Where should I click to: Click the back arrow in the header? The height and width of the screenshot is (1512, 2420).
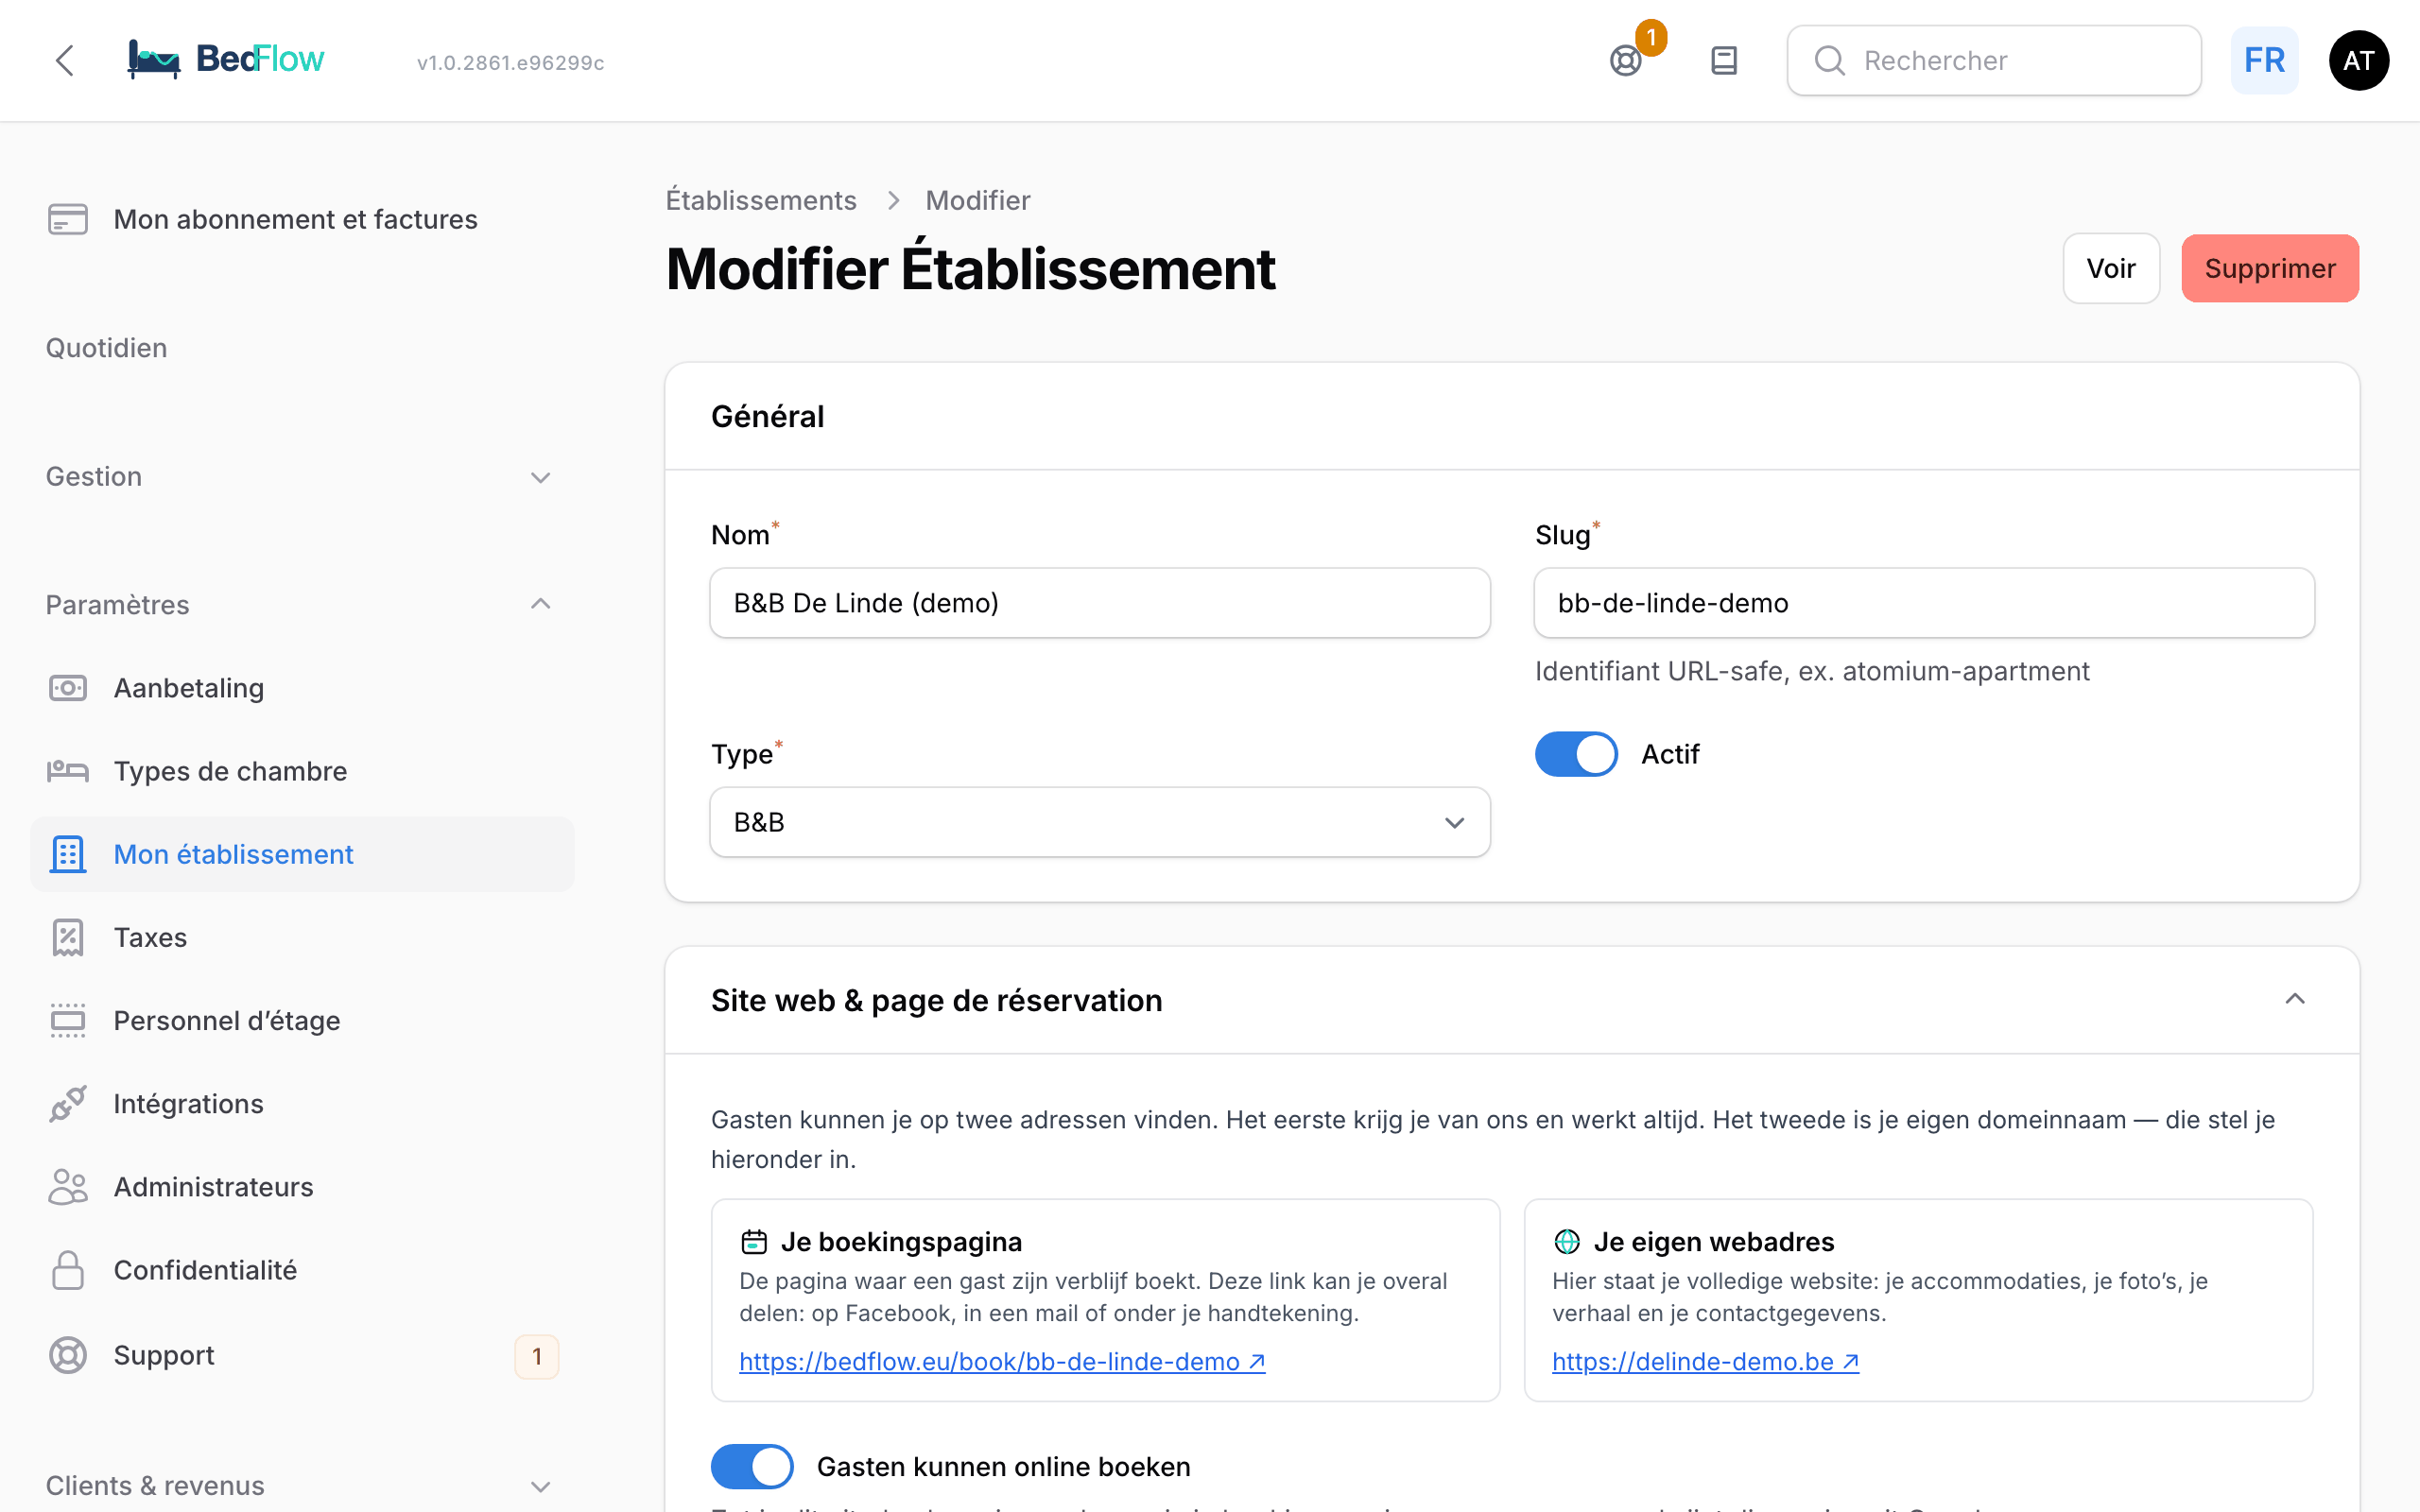(65, 61)
